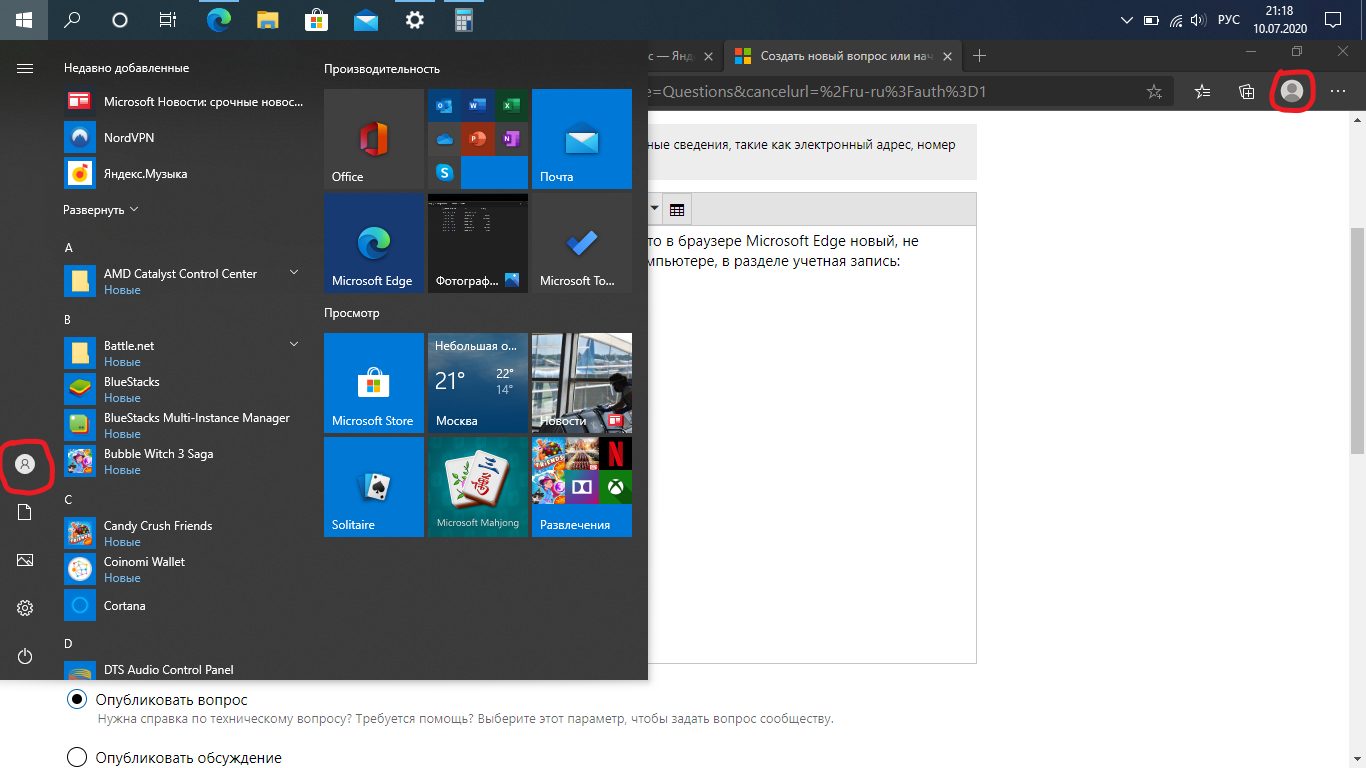Open Edge profile avatar
The image size is (1366, 768).
click(1292, 91)
